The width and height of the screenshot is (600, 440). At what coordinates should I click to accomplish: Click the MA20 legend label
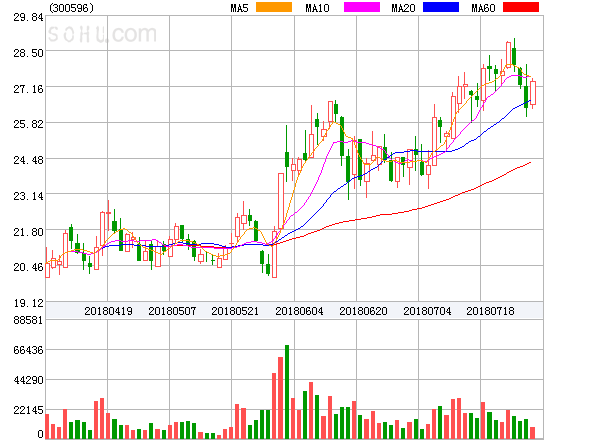pyautogui.click(x=403, y=8)
